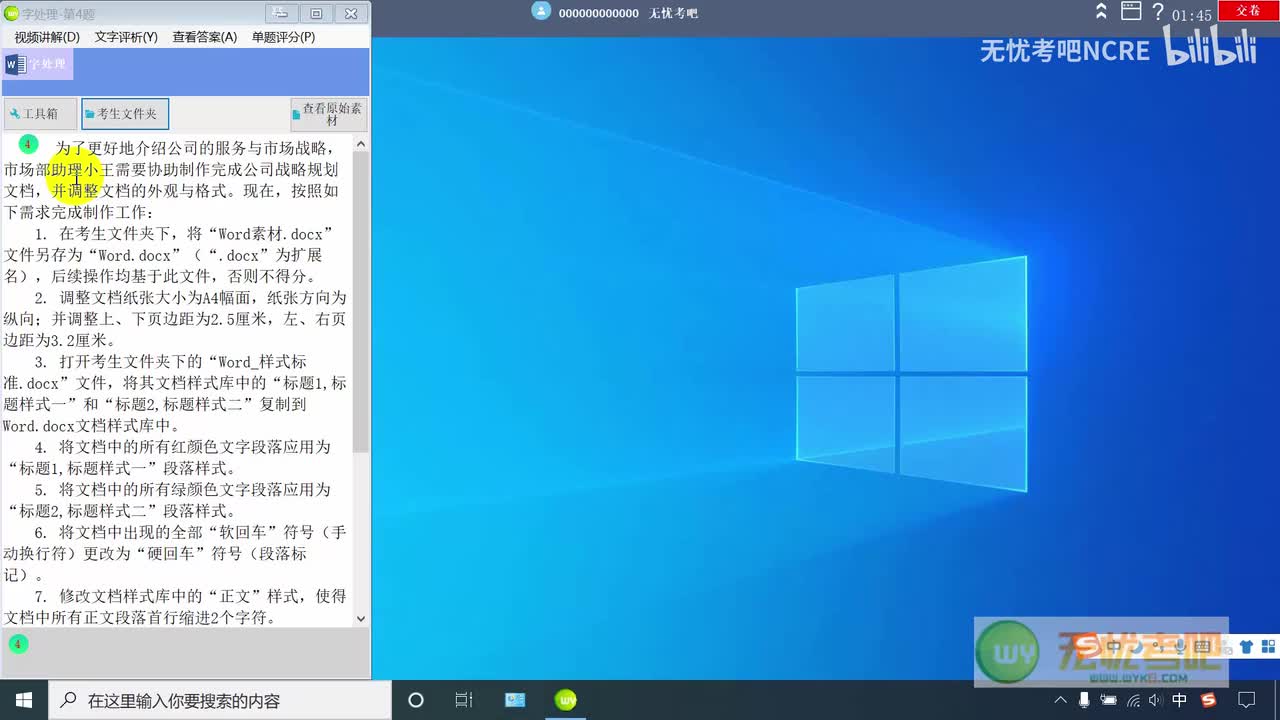Toggle the Sogou toolbar punctuation icon
Screen dimensions: 1280x720
click(x=1159, y=647)
